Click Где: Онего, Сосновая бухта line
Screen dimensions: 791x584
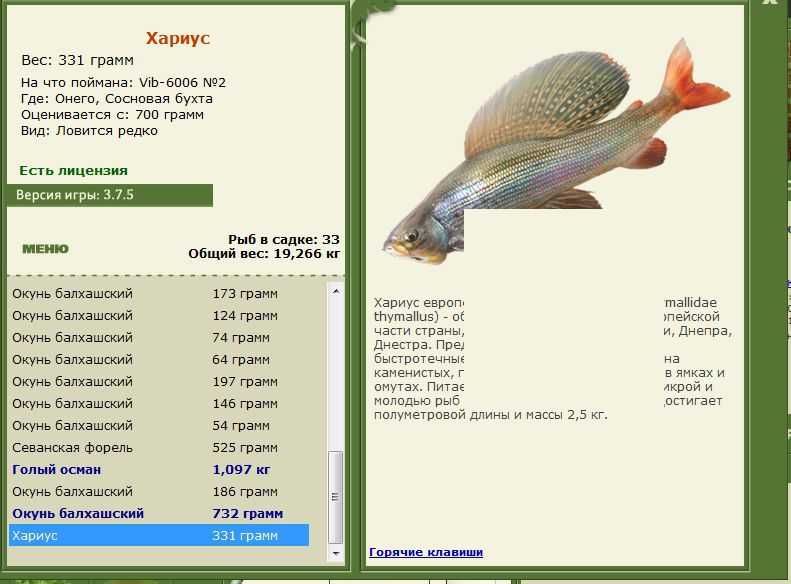(x=117, y=99)
